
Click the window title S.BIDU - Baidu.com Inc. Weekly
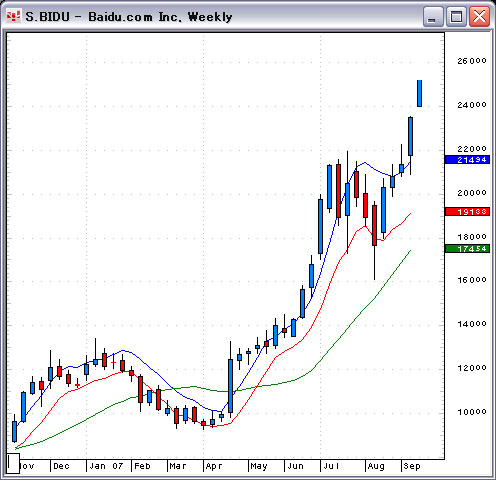129,17
